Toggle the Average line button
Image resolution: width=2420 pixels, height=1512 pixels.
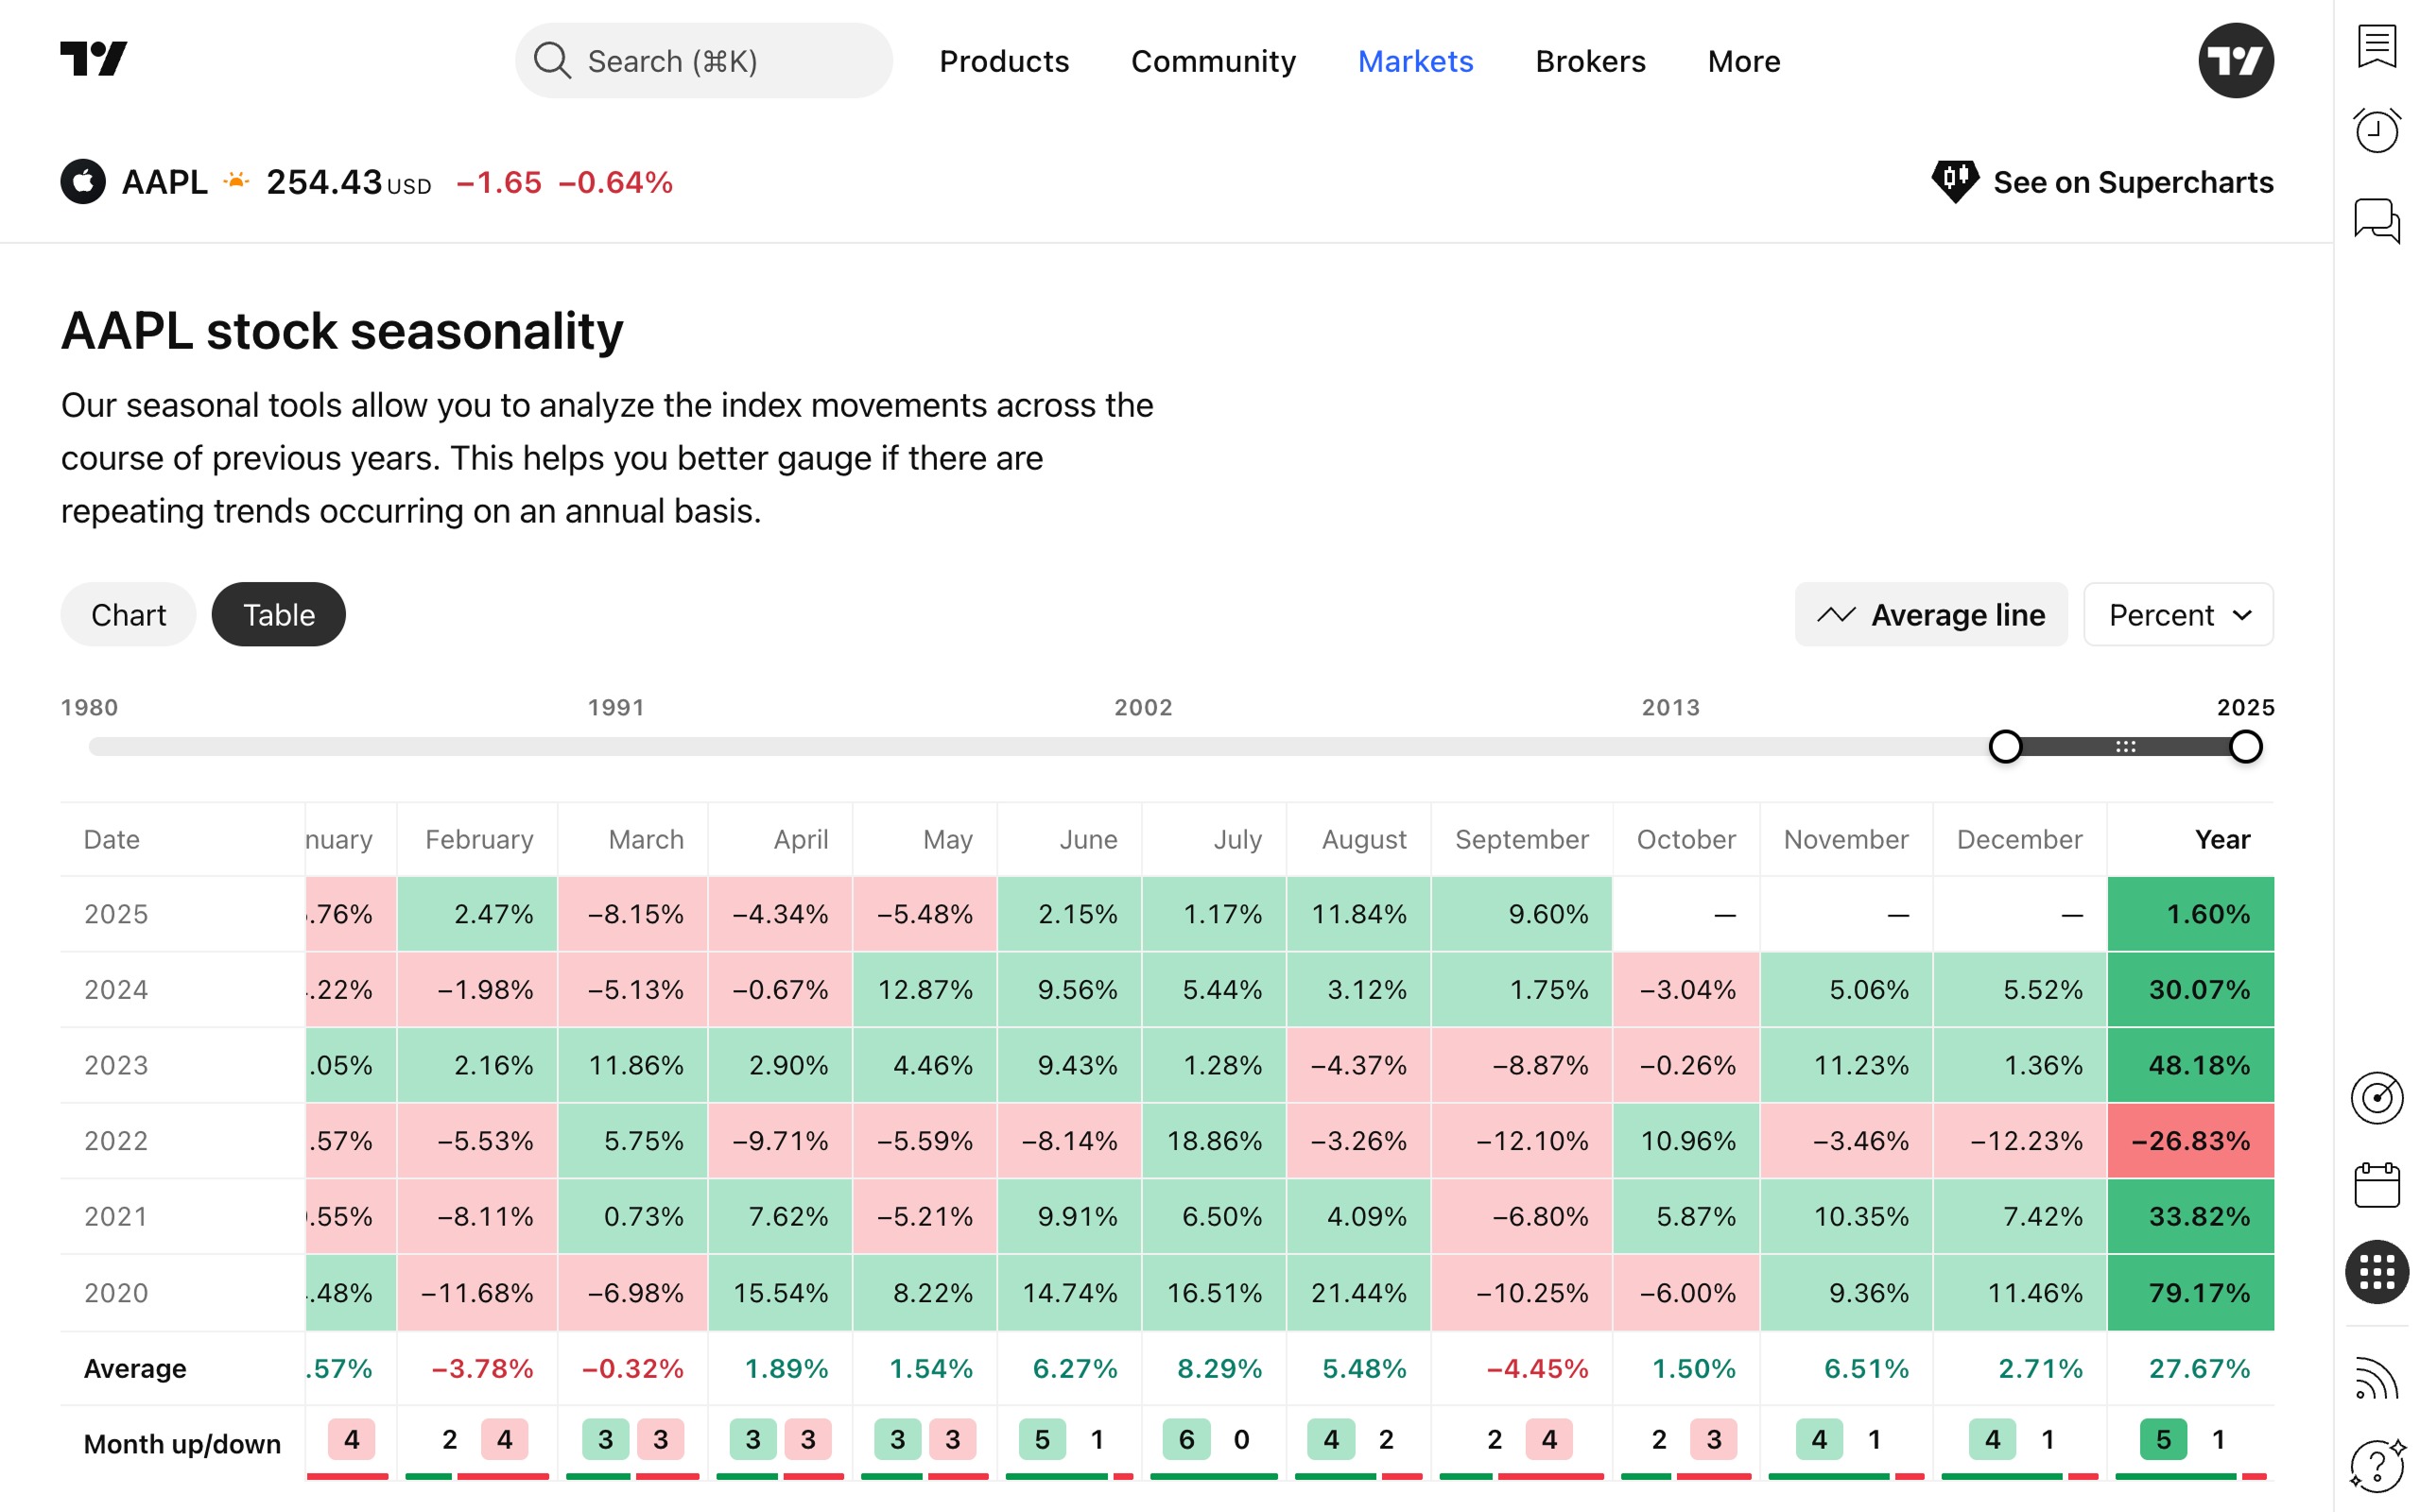click(x=1930, y=615)
